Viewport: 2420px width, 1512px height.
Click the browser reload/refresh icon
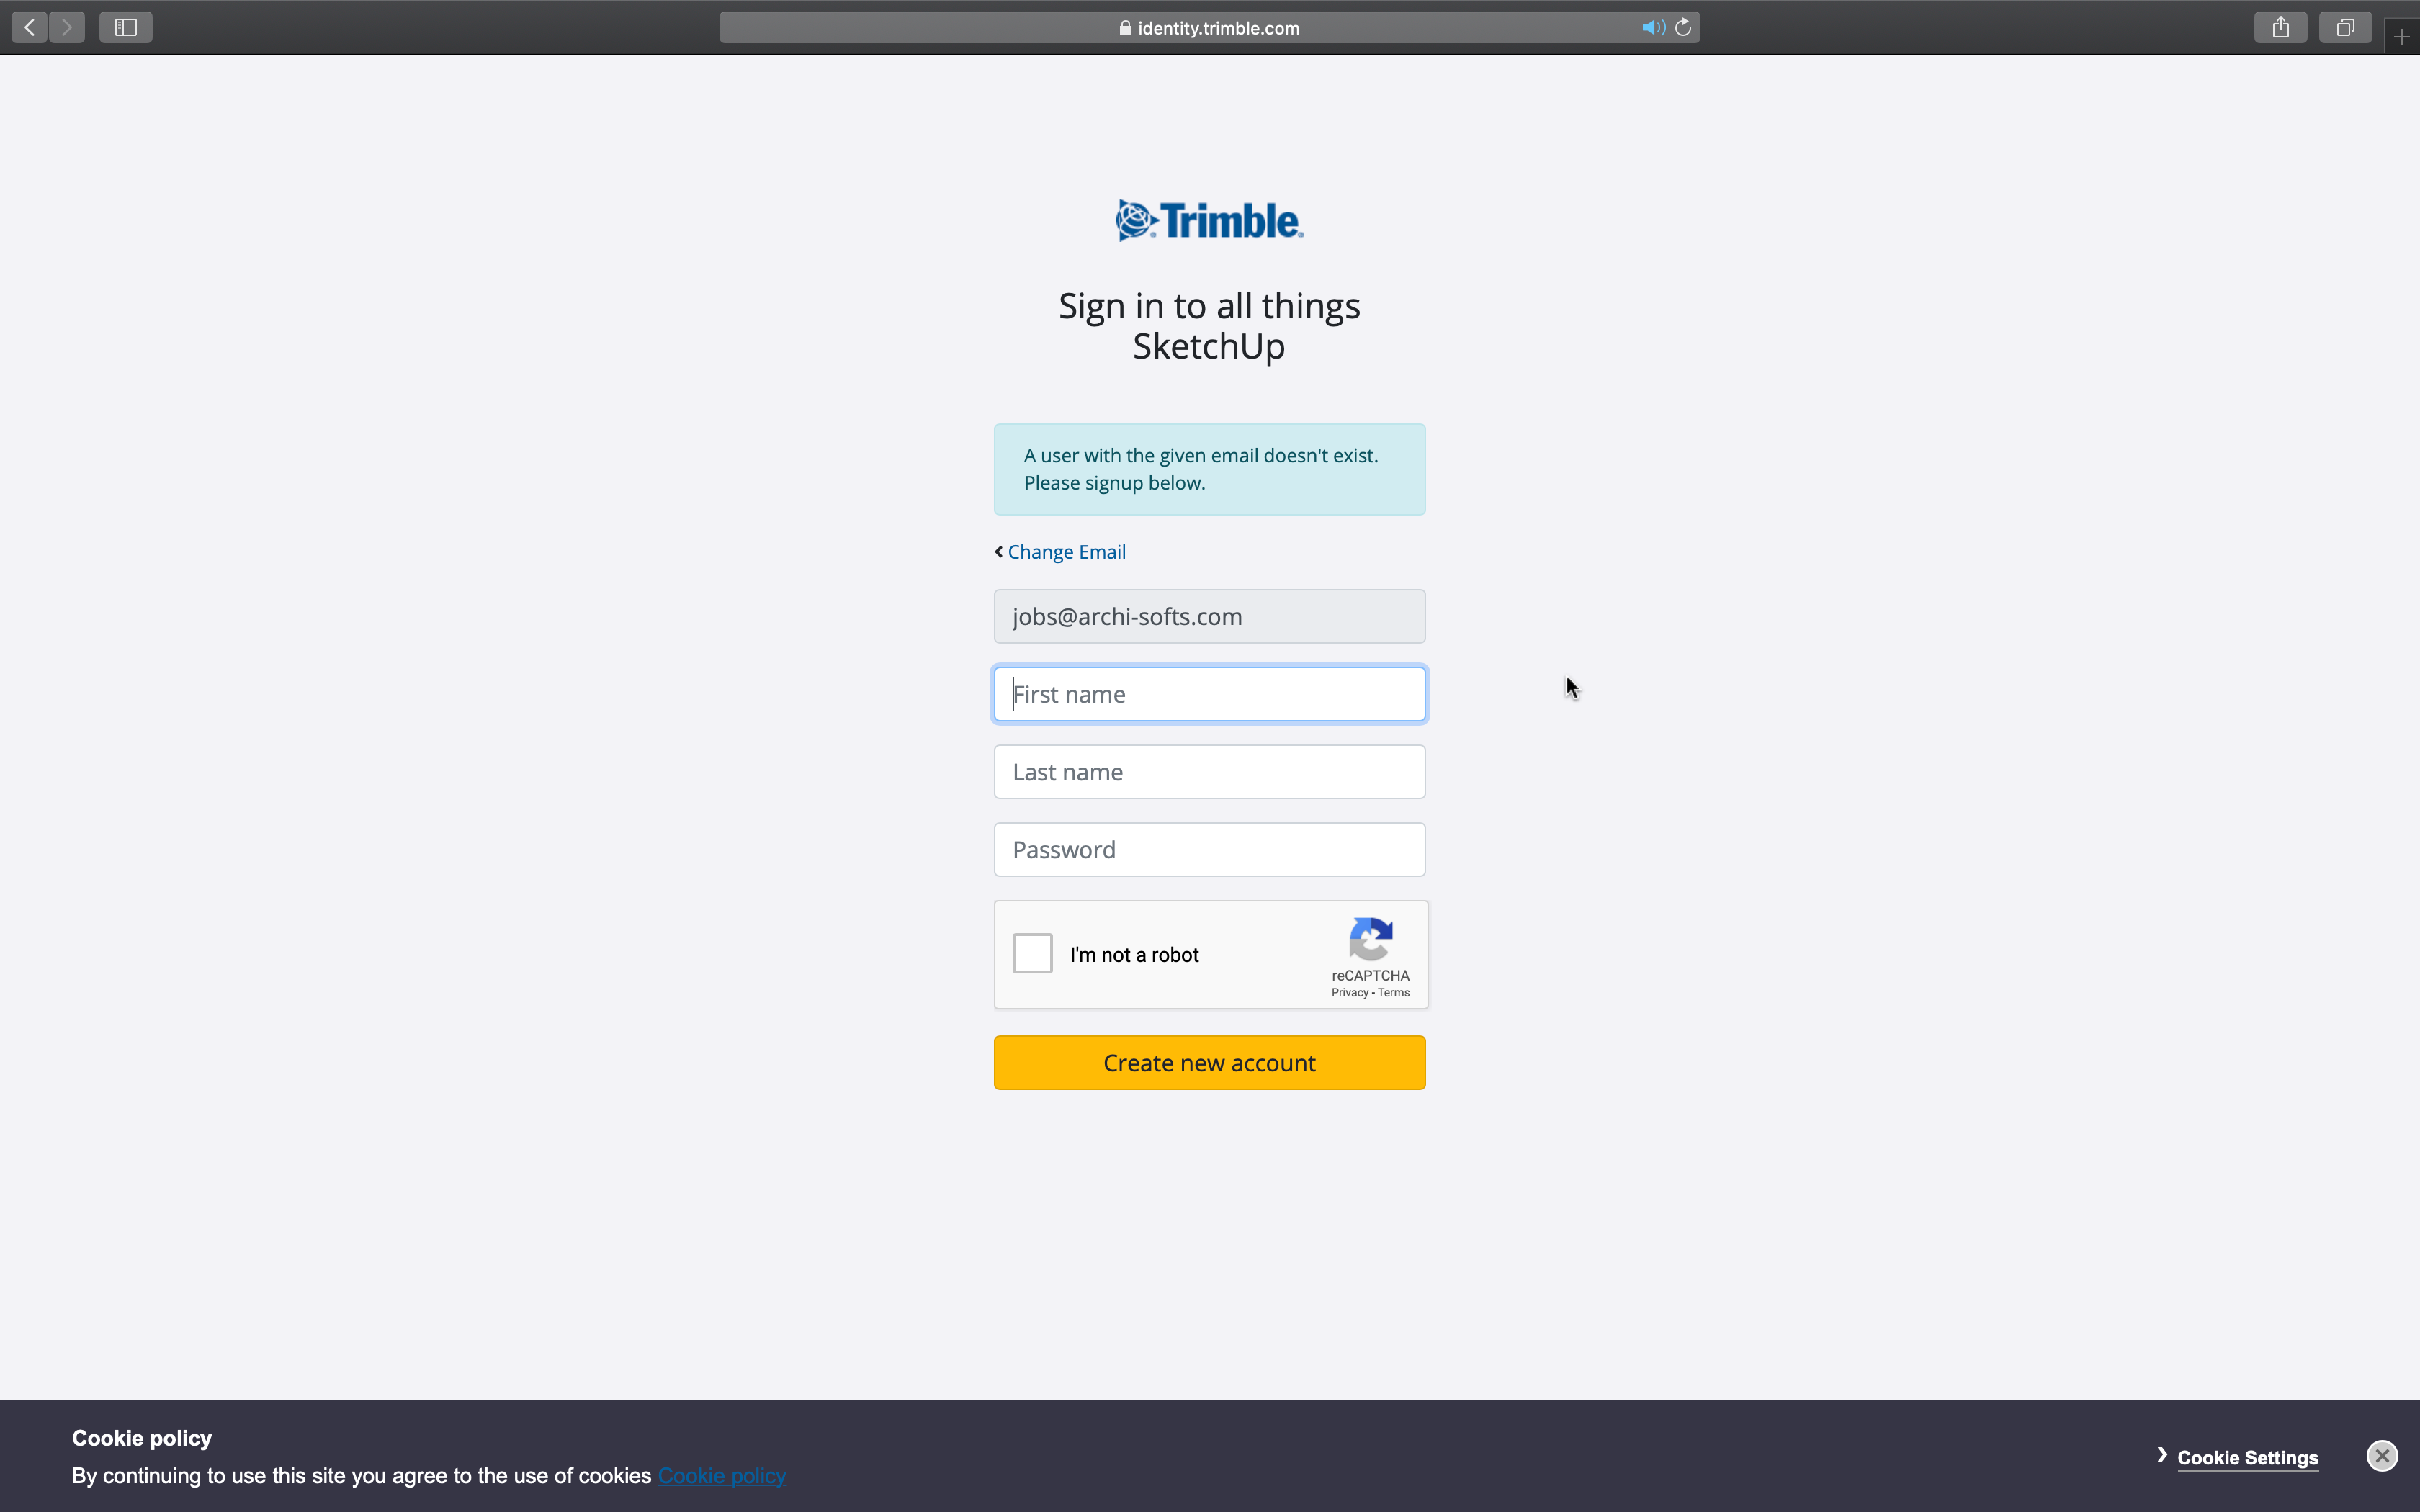coord(1683,26)
